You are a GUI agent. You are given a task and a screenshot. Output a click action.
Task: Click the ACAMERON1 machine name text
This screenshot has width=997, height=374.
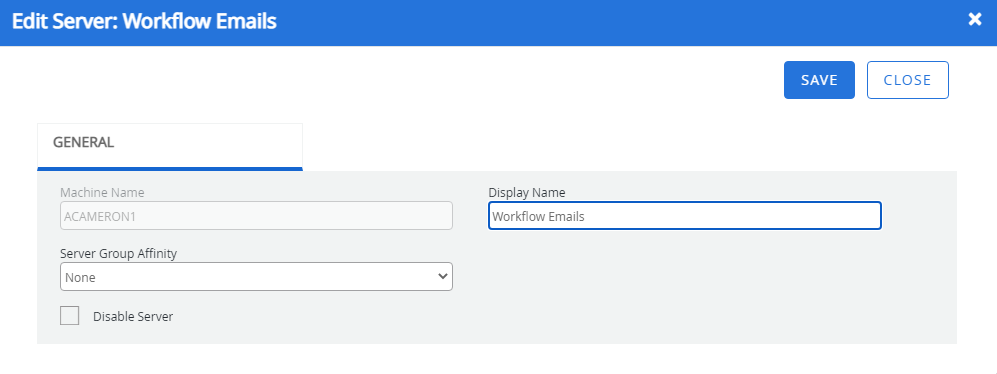[x=100, y=216]
